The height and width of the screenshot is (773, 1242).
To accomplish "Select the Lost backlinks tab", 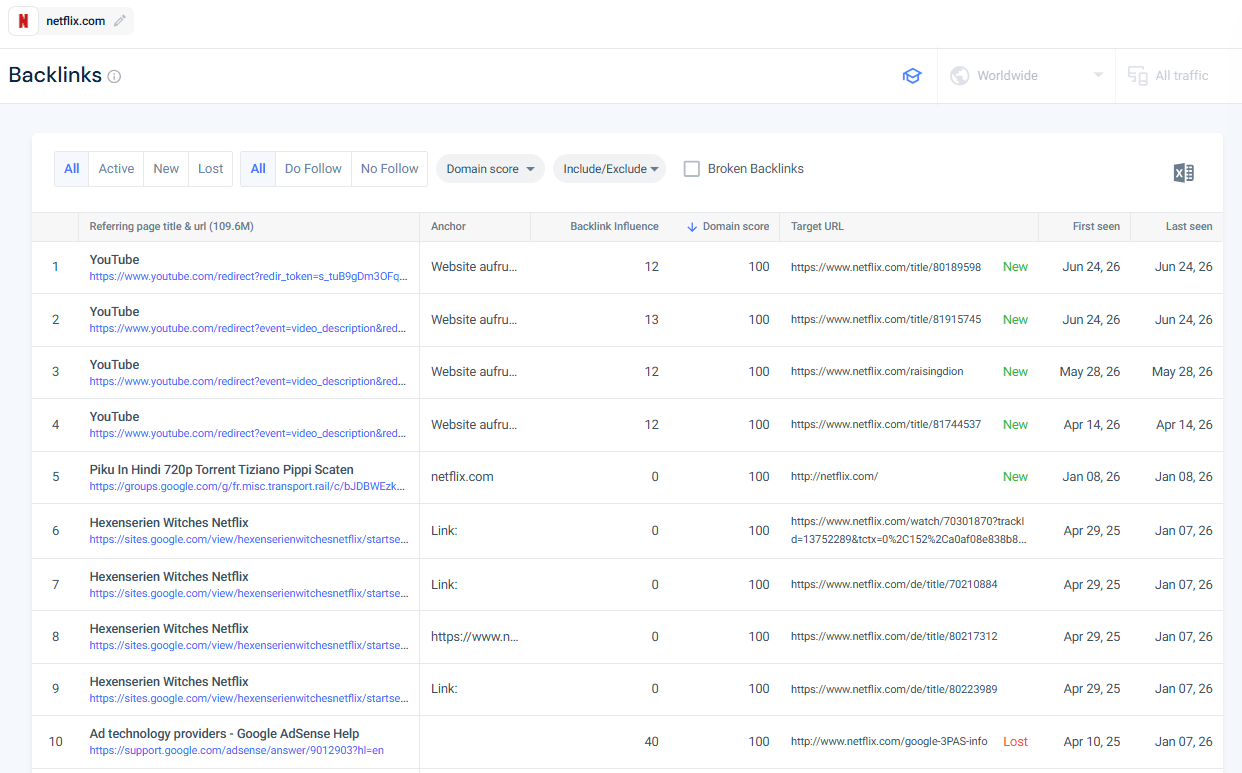I will [211, 169].
